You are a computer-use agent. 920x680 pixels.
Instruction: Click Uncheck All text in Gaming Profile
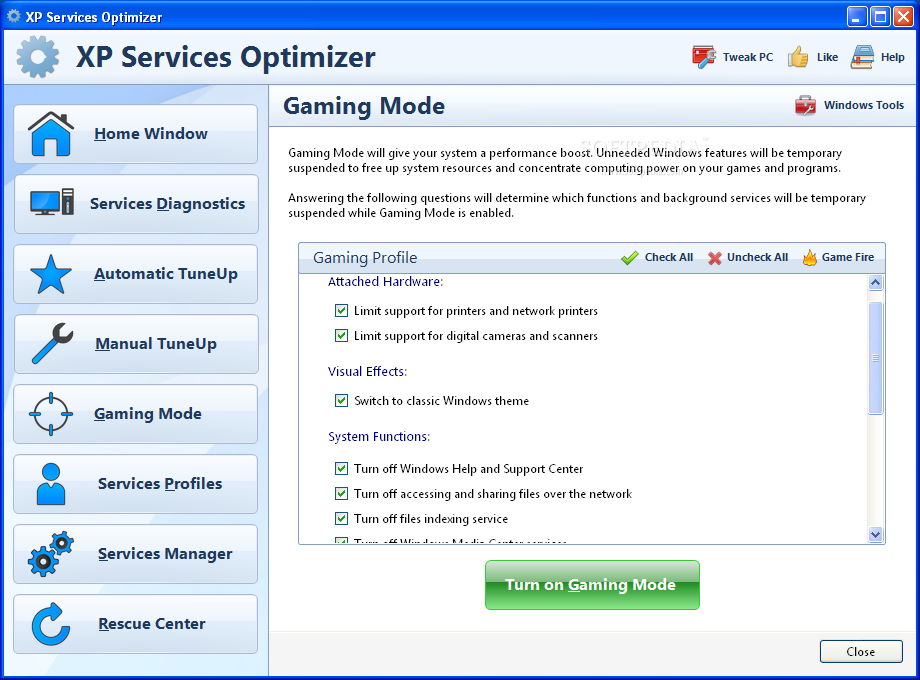click(x=757, y=257)
